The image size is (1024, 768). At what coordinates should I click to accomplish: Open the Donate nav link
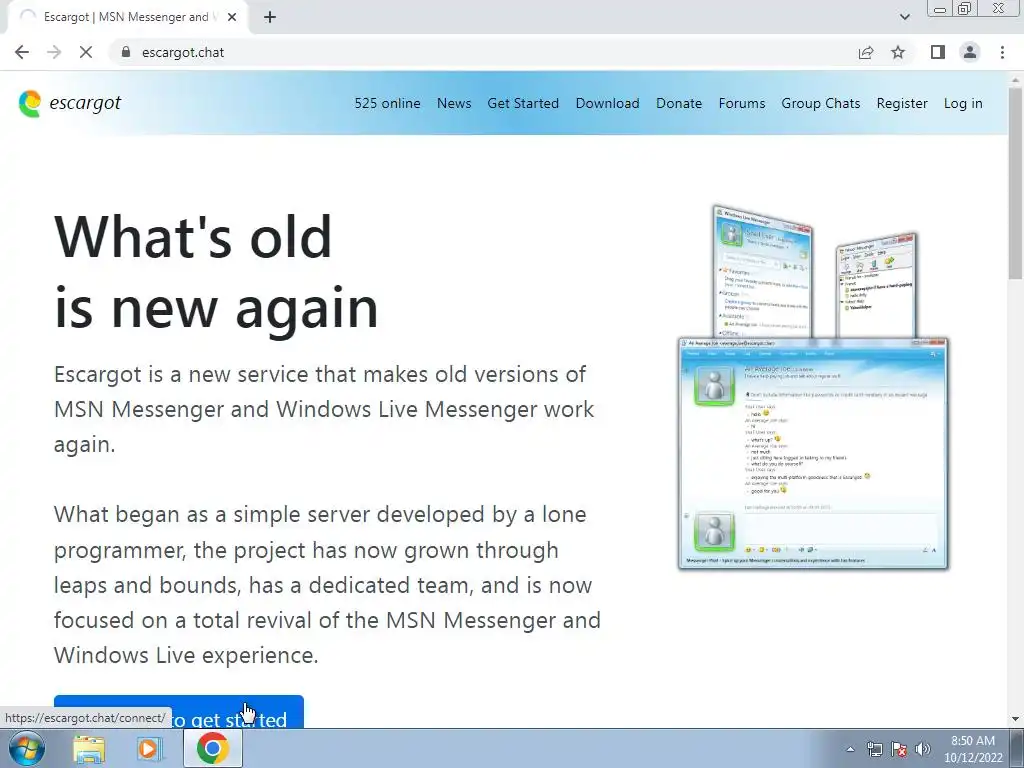pyautogui.click(x=679, y=103)
